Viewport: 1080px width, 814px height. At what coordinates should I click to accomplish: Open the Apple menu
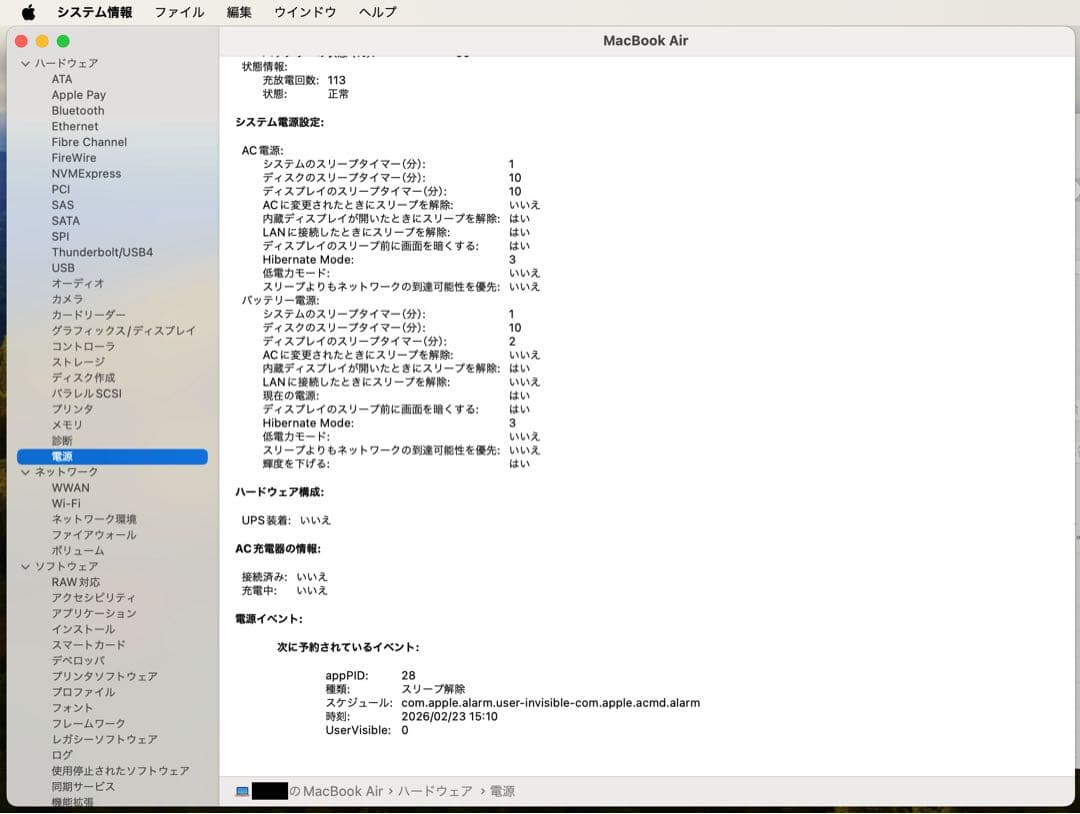click(x=27, y=12)
